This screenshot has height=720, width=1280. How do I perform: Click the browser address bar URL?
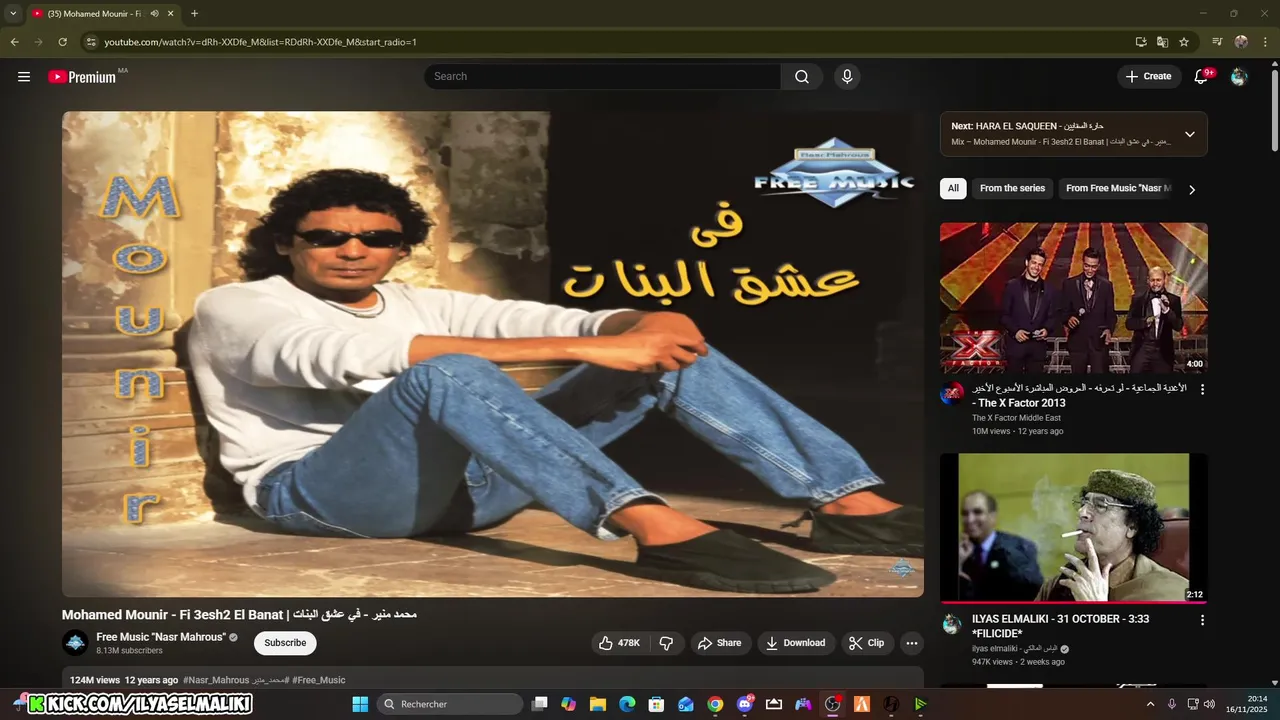point(260,42)
